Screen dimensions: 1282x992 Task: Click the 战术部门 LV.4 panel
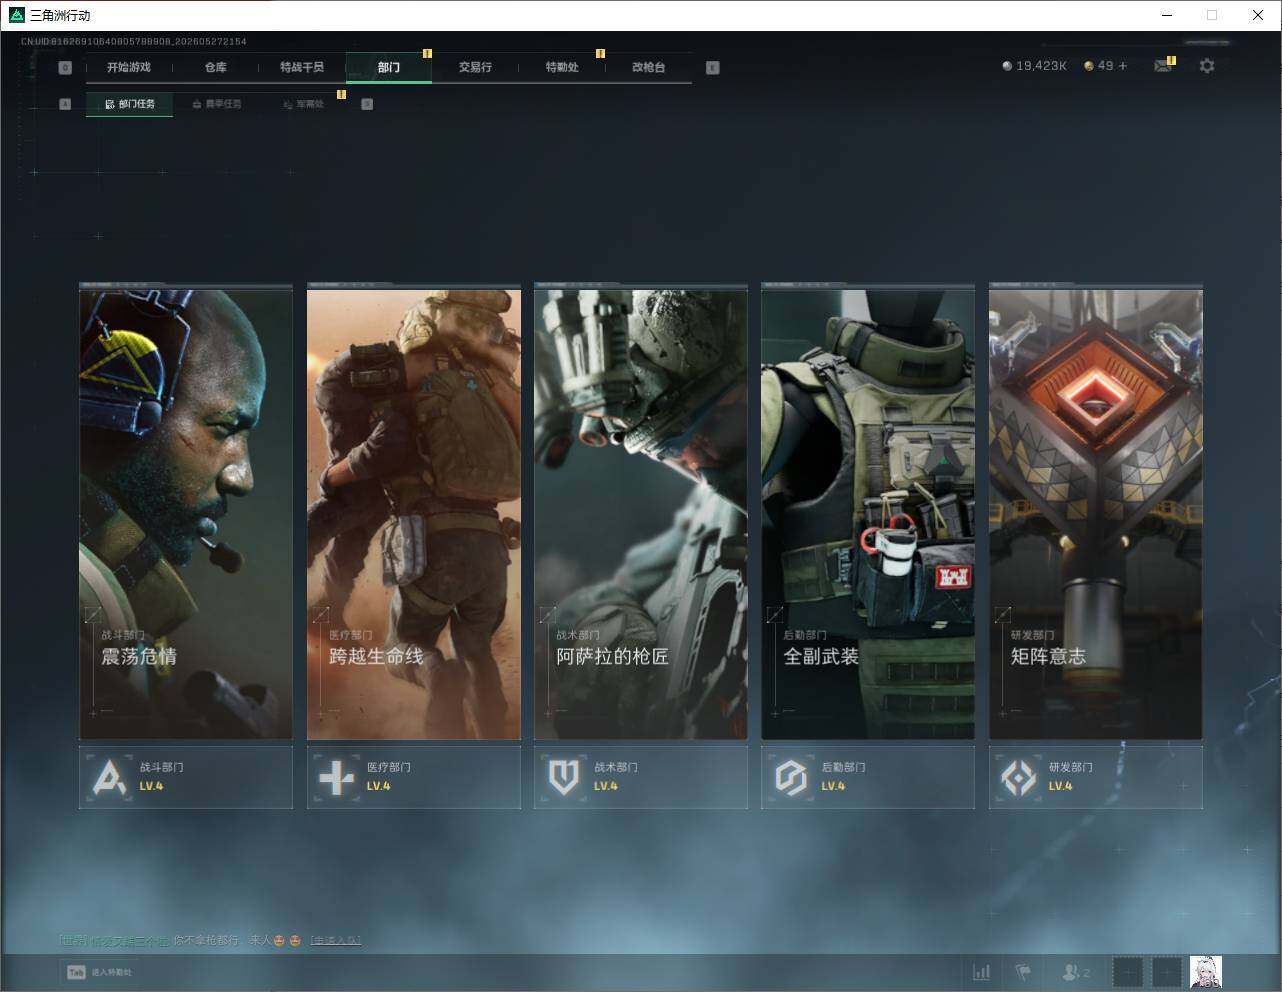pyautogui.click(x=641, y=777)
